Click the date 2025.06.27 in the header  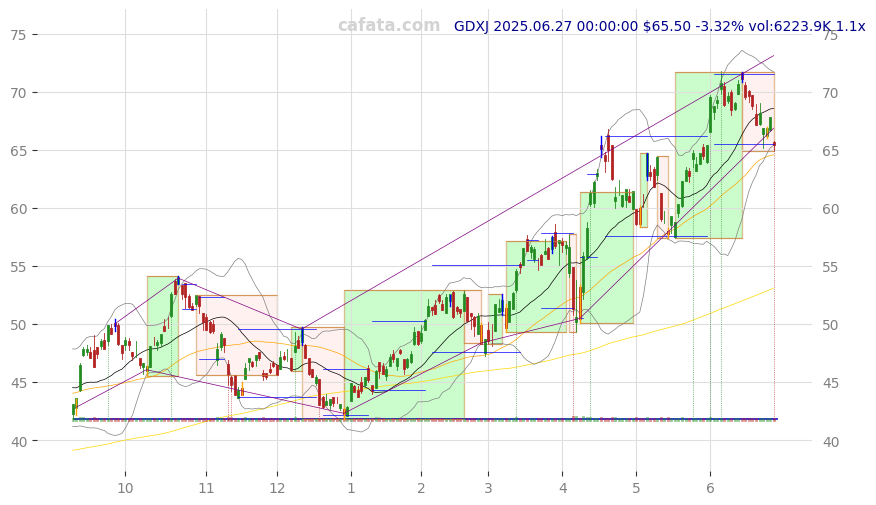pyautogui.click(x=529, y=26)
